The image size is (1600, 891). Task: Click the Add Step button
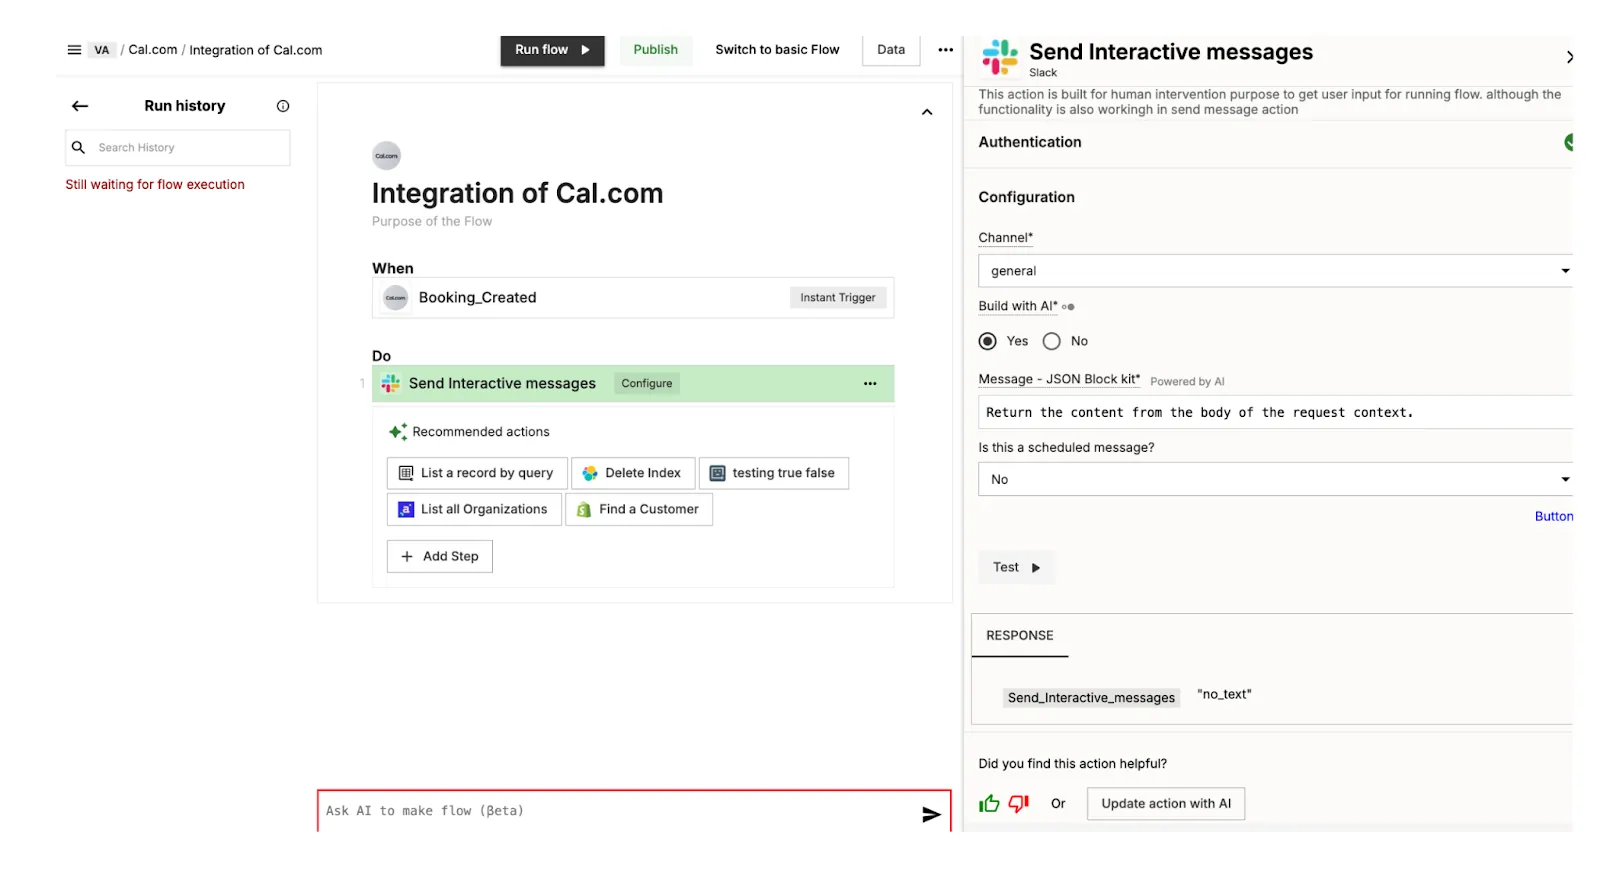(x=440, y=557)
